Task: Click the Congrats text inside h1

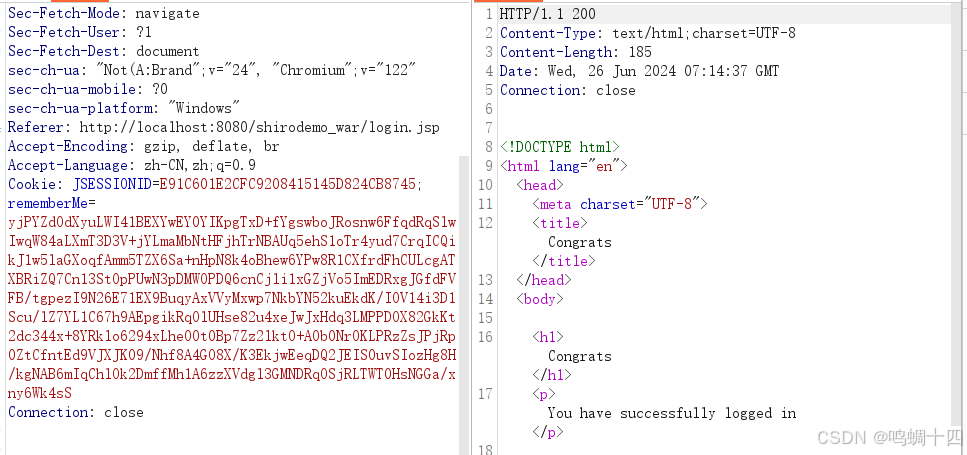Action: (580, 356)
